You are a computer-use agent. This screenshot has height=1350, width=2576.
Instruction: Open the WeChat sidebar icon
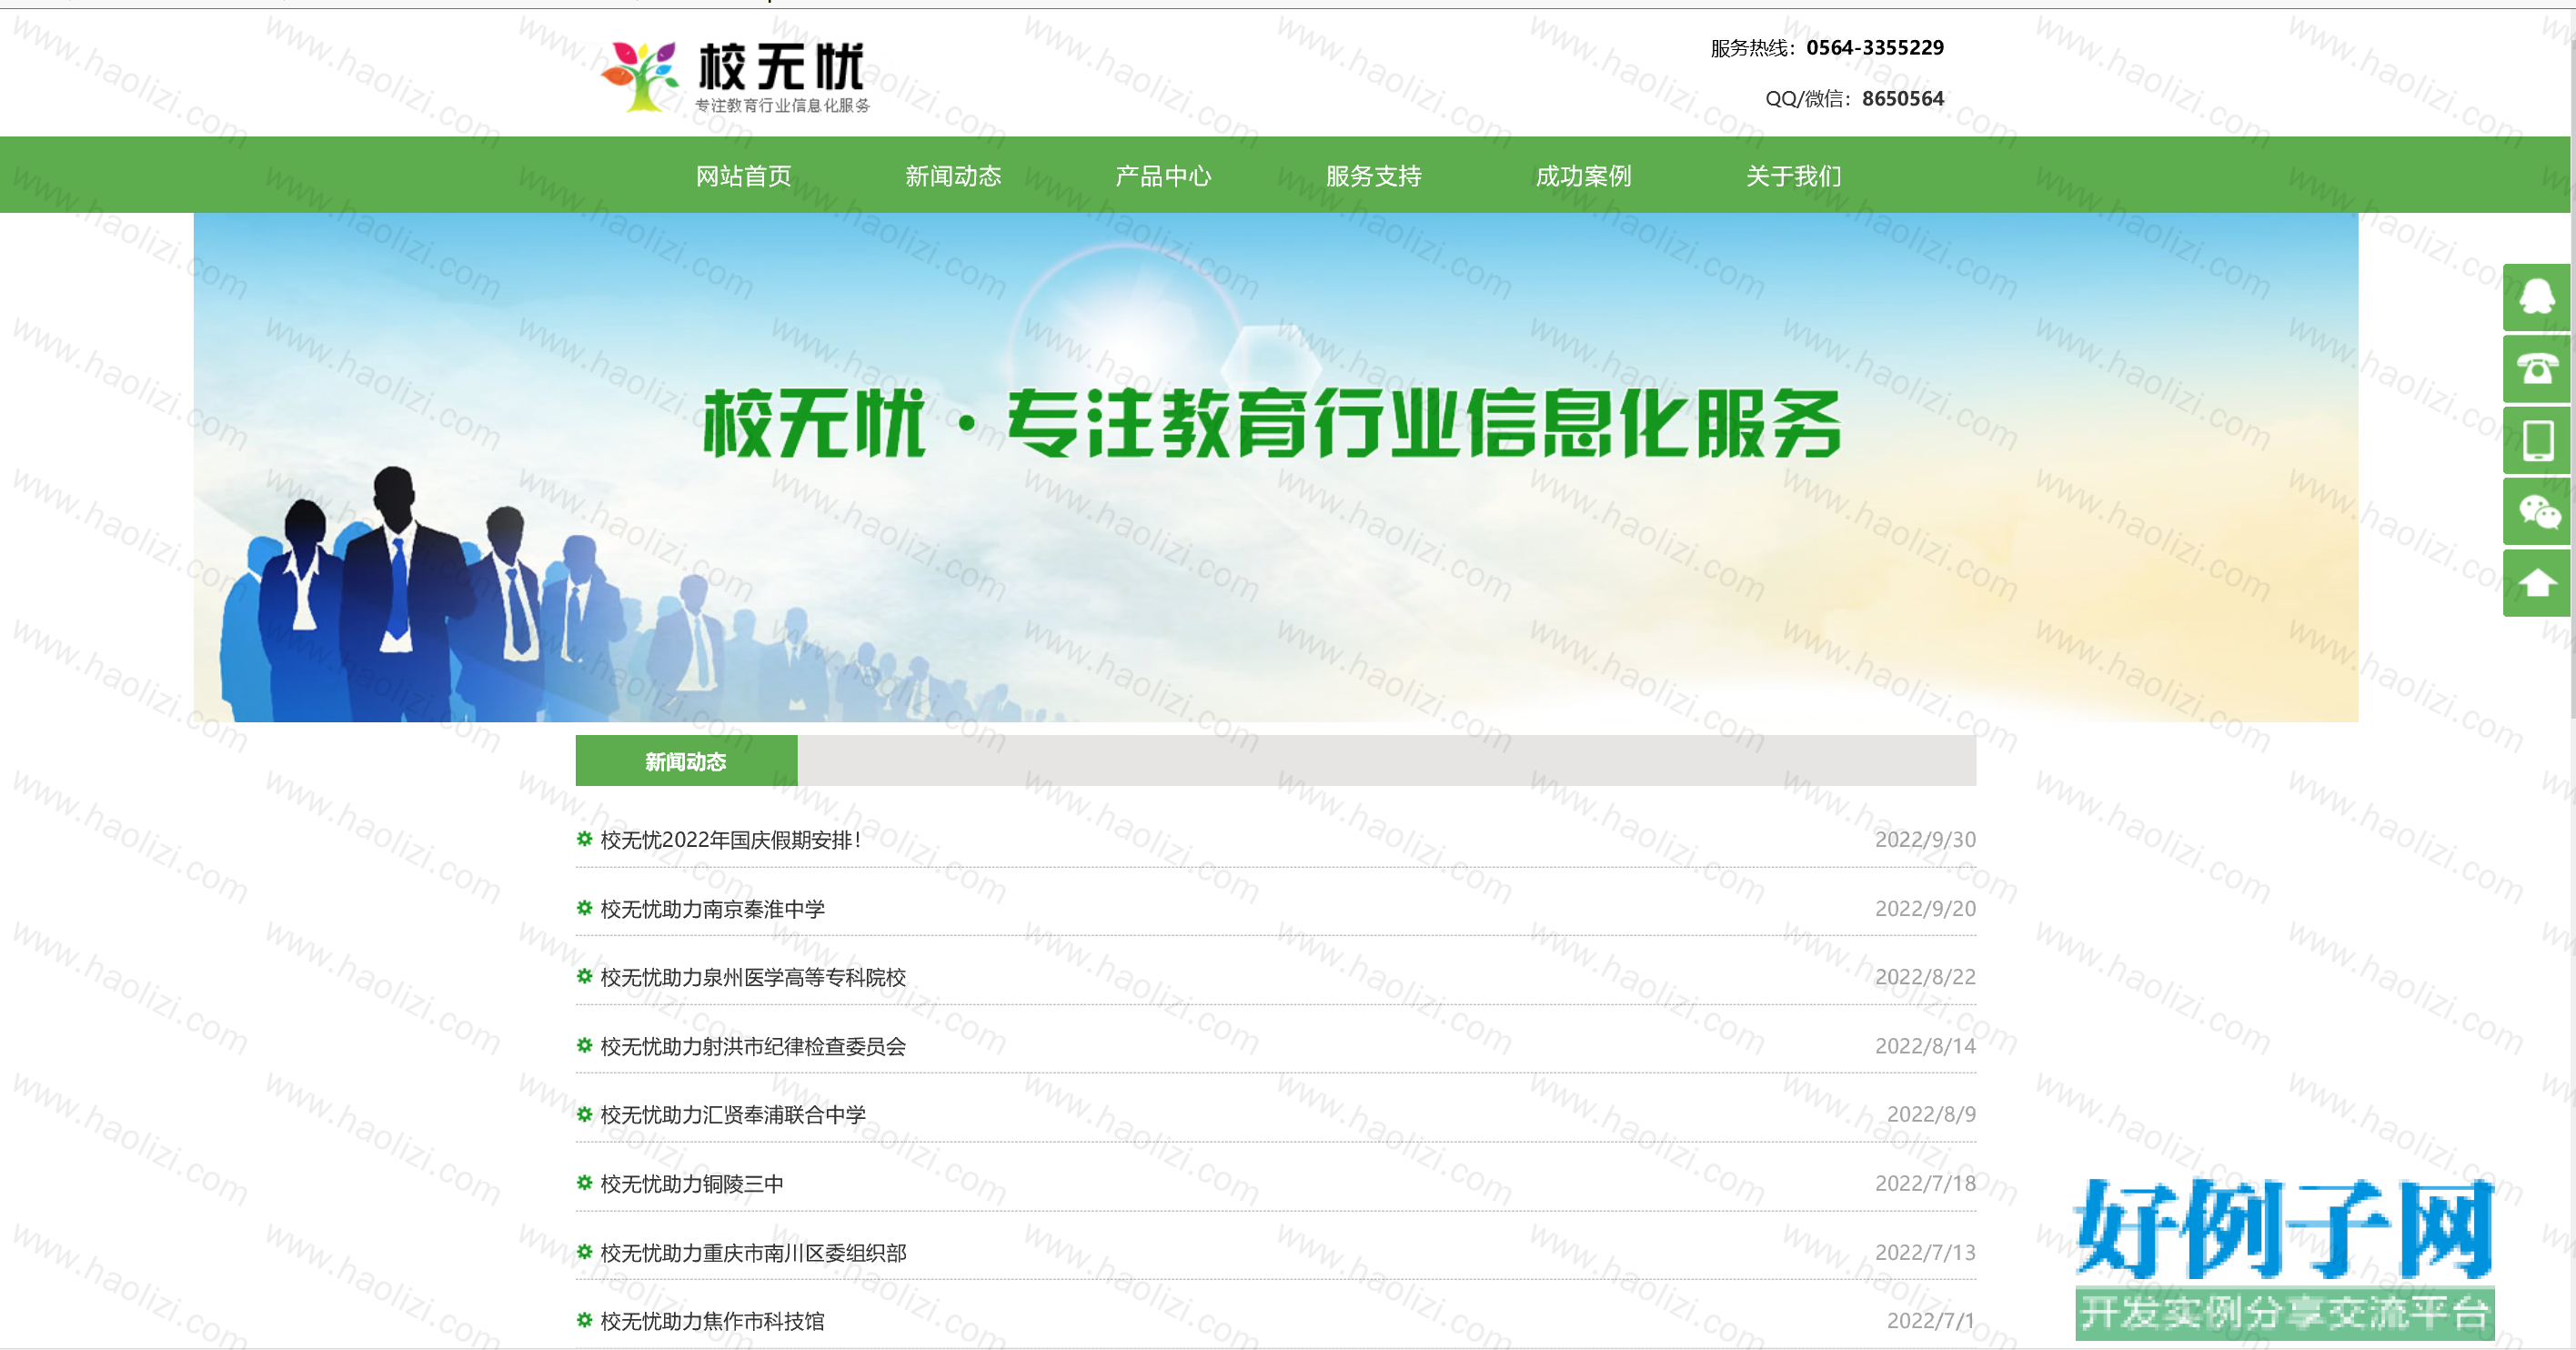tap(2536, 512)
